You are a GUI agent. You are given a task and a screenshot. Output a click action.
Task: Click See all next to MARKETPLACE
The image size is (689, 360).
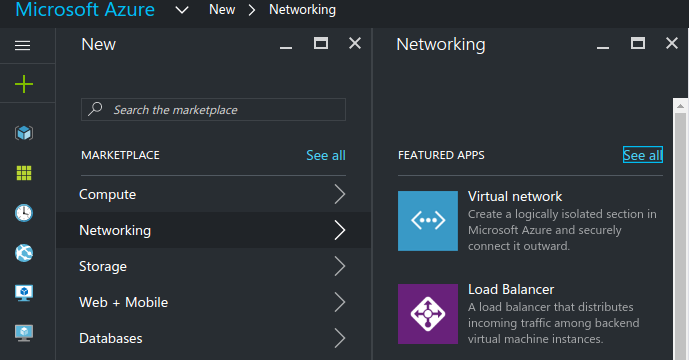point(326,155)
